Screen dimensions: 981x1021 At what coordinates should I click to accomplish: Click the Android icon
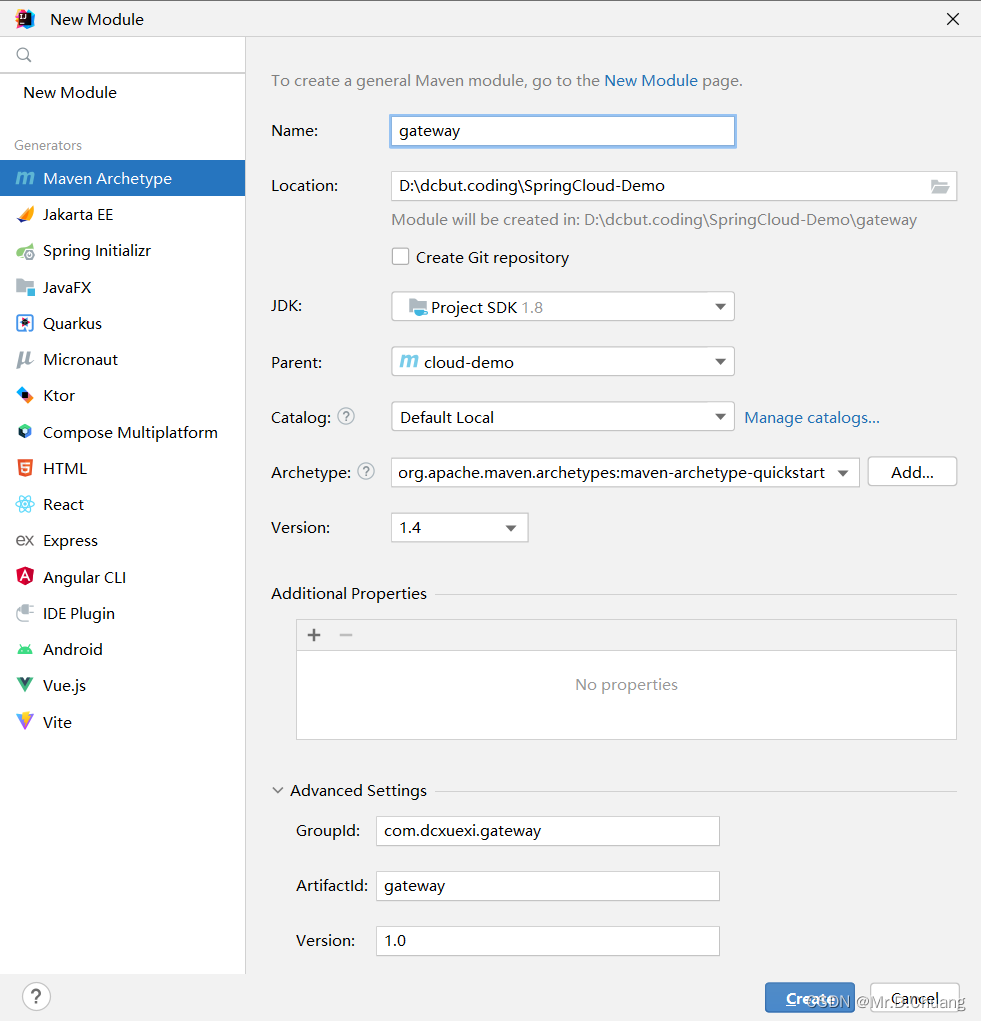tap(25, 649)
